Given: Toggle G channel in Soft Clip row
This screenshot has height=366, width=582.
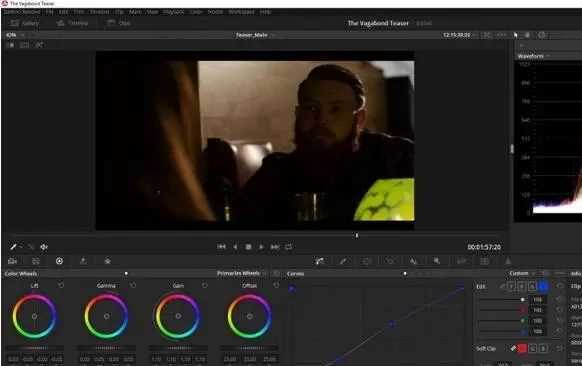Looking at the screenshot, I should click(533, 348).
